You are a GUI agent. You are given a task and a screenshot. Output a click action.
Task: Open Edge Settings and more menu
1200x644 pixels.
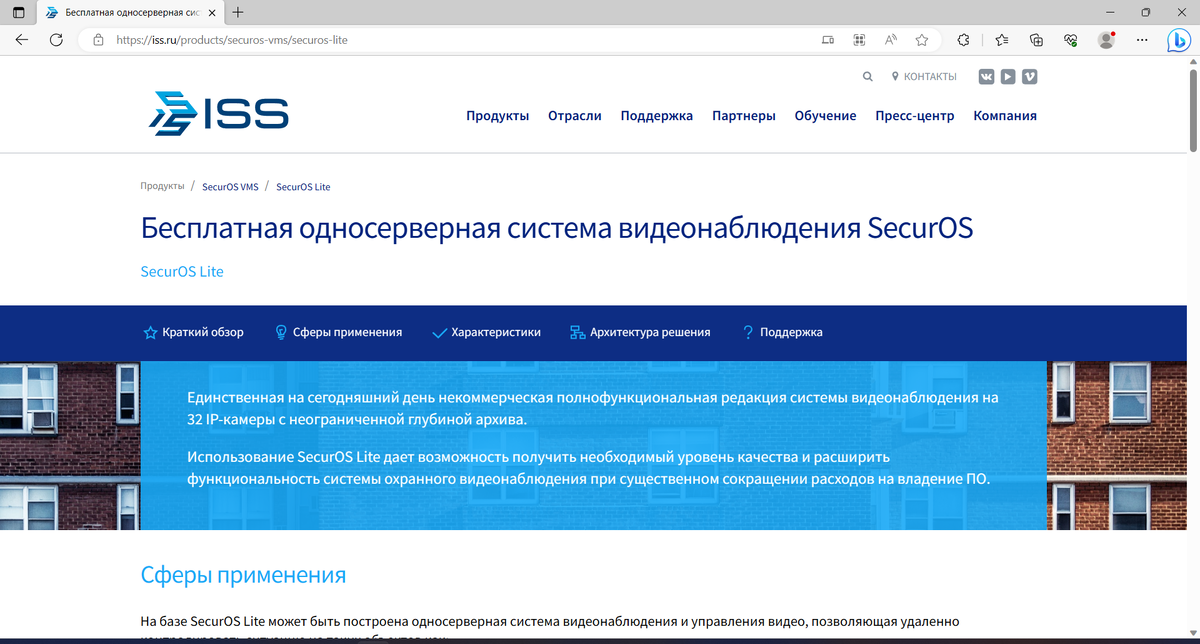coord(1143,40)
